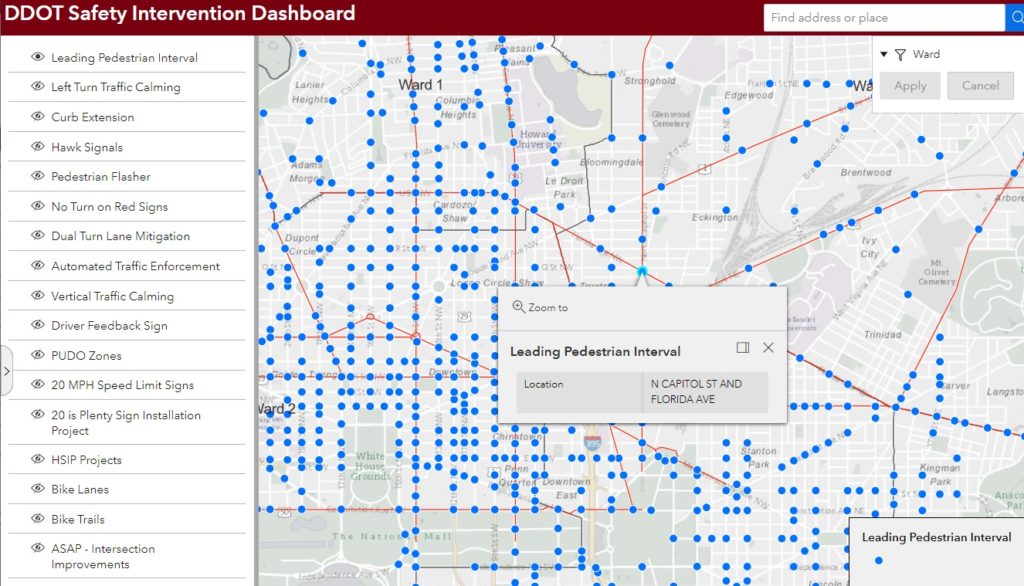Click the Ward filter funnel icon
This screenshot has width=1024, height=586.
900,55
